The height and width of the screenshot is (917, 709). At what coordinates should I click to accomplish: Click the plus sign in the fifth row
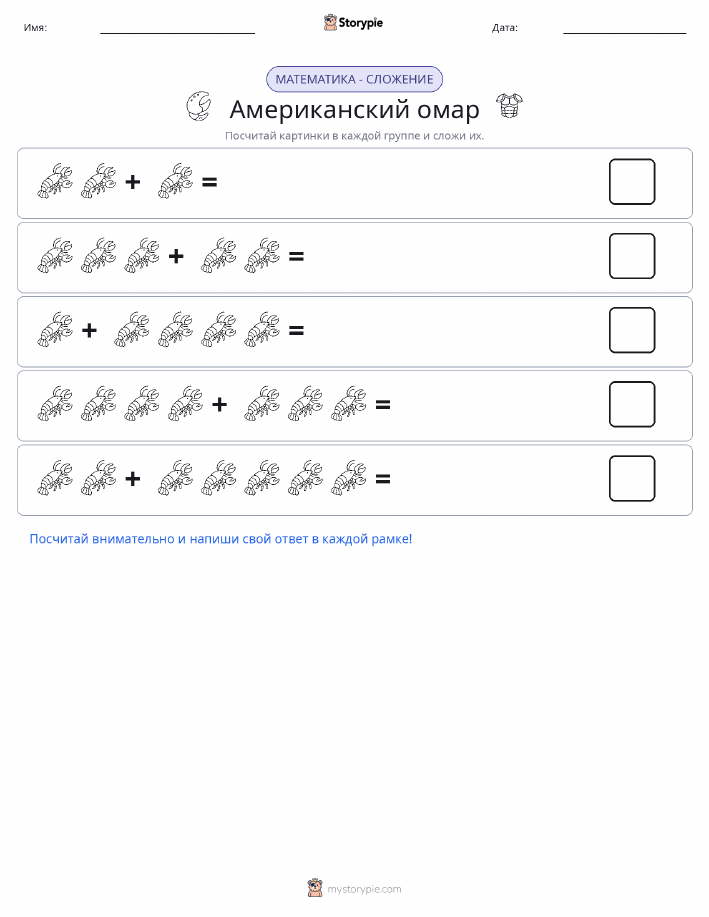[x=133, y=479]
